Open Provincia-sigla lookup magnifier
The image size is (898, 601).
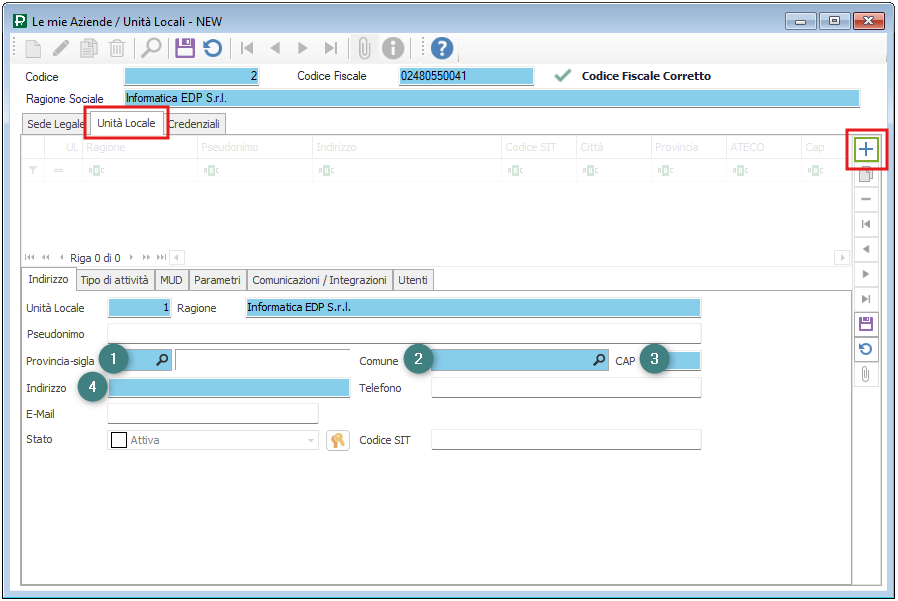click(162, 360)
